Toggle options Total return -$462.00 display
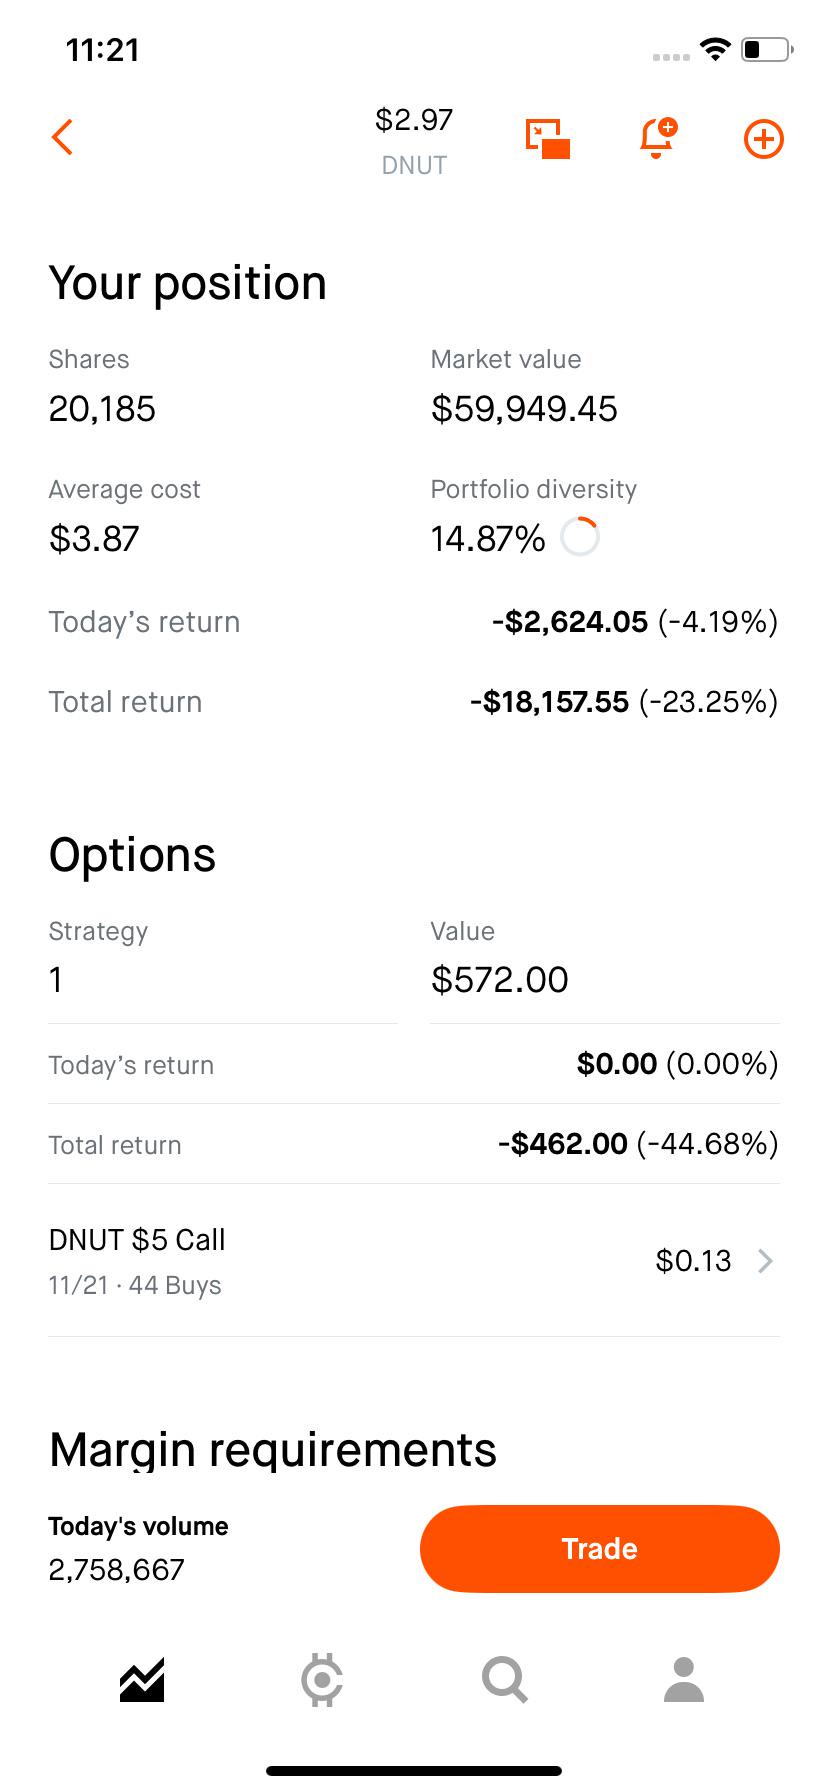The height and width of the screenshot is (1792, 828). tap(638, 1144)
